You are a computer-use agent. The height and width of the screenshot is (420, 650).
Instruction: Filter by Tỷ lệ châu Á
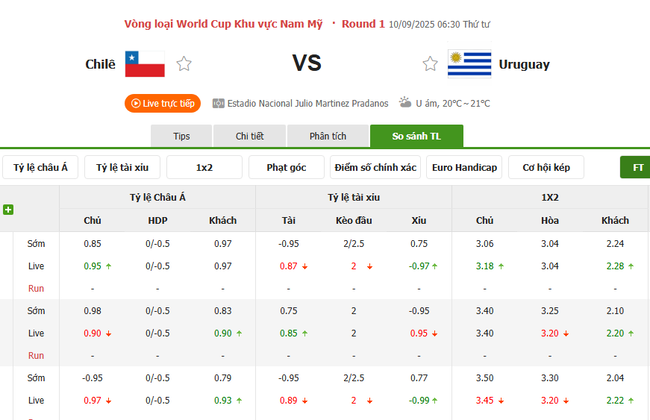[41, 167]
